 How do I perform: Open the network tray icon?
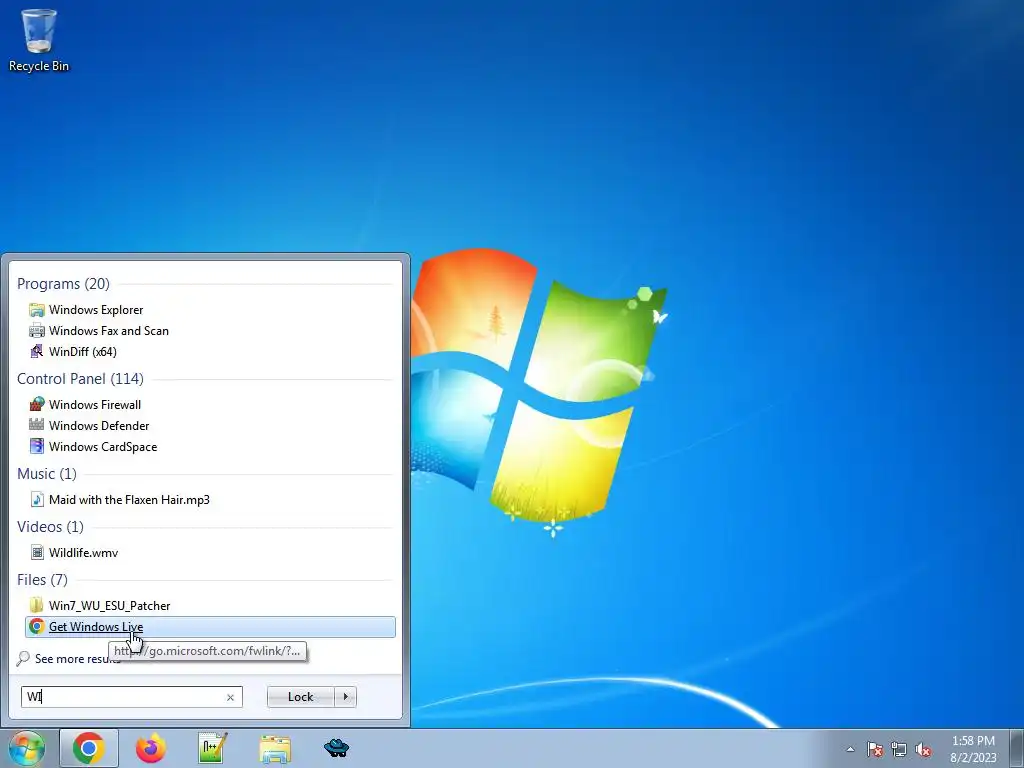tap(899, 749)
